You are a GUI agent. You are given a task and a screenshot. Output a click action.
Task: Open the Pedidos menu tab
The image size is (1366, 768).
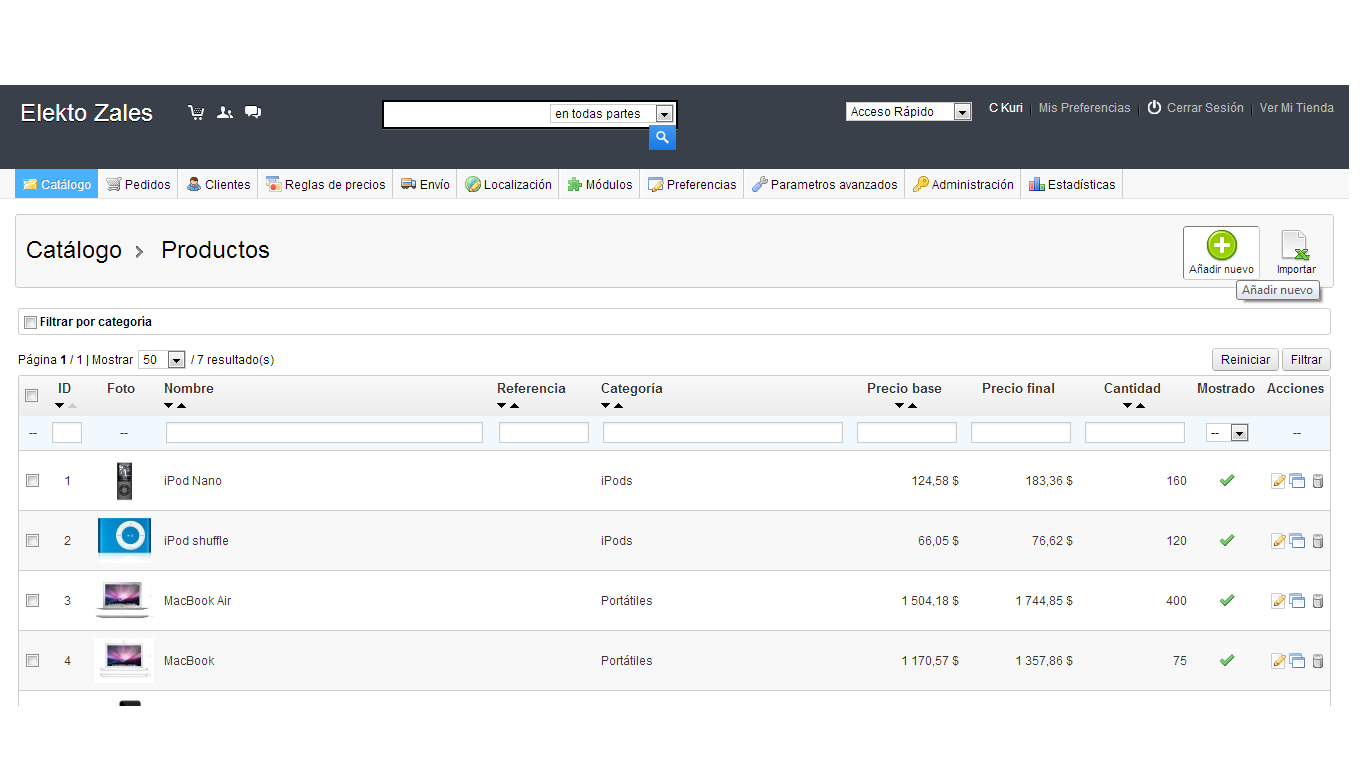(x=138, y=184)
